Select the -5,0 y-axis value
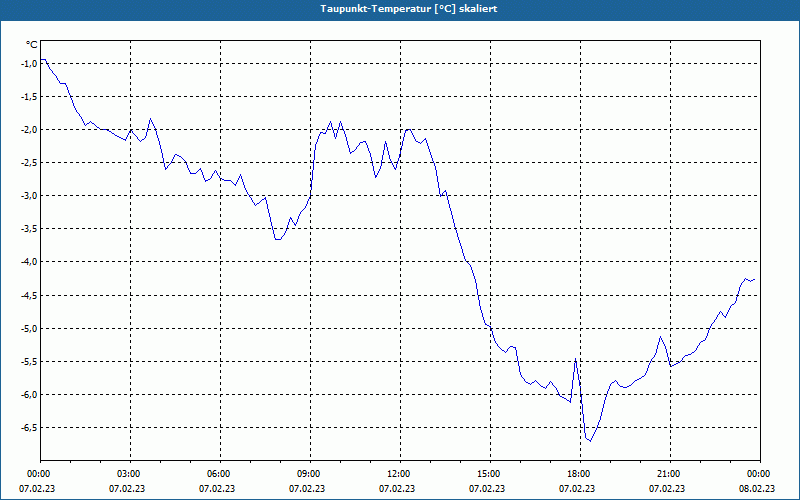The height and width of the screenshot is (500, 800). click(x=29, y=329)
